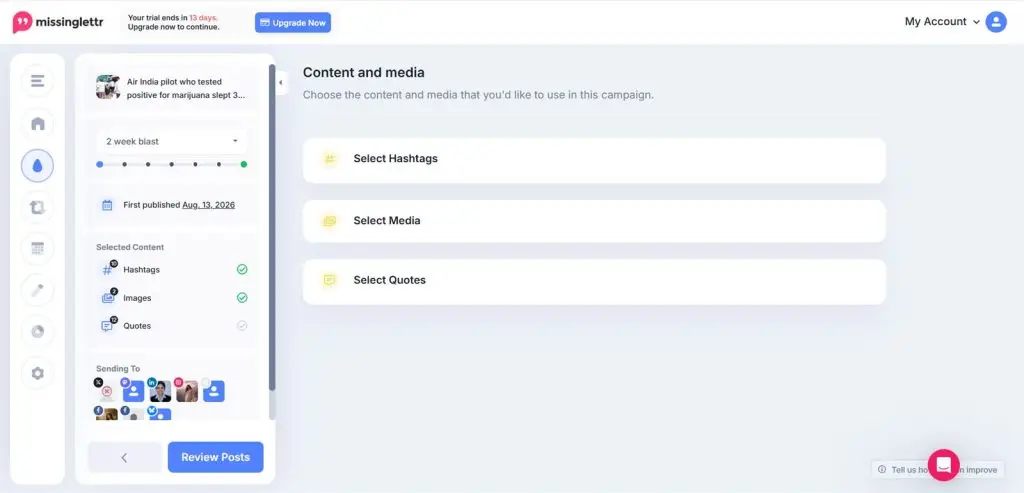Select the LinkedIn profile avatar
The height and width of the screenshot is (493, 1024).
pyautogui.click(x=159, y=390)
